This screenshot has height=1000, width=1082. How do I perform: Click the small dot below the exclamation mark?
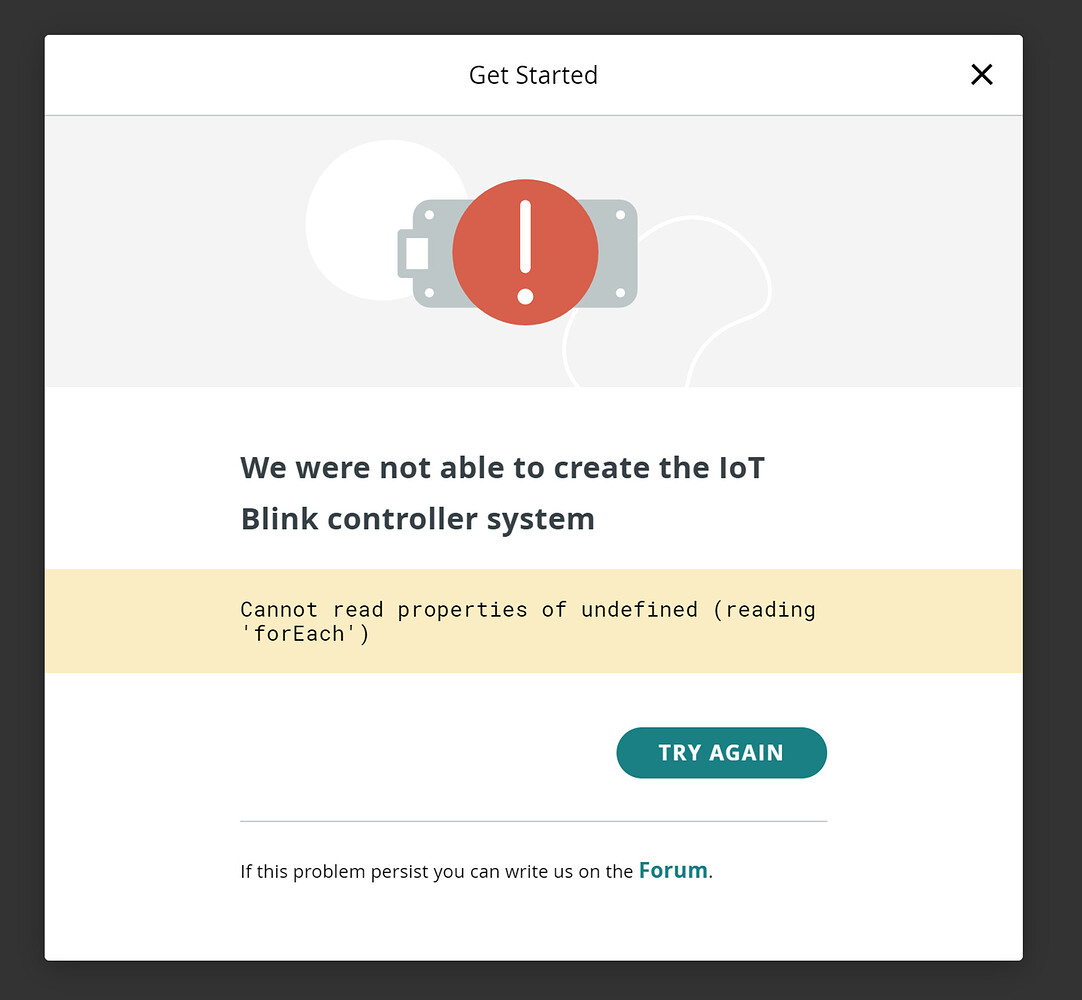point(525,295)
